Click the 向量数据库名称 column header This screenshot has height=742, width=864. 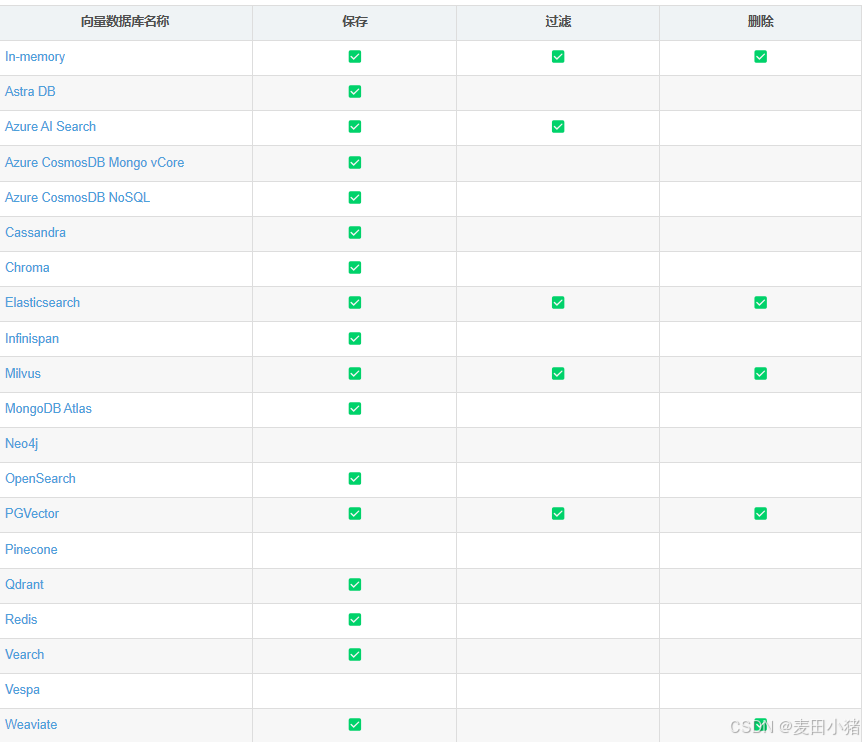coord(125,22)
